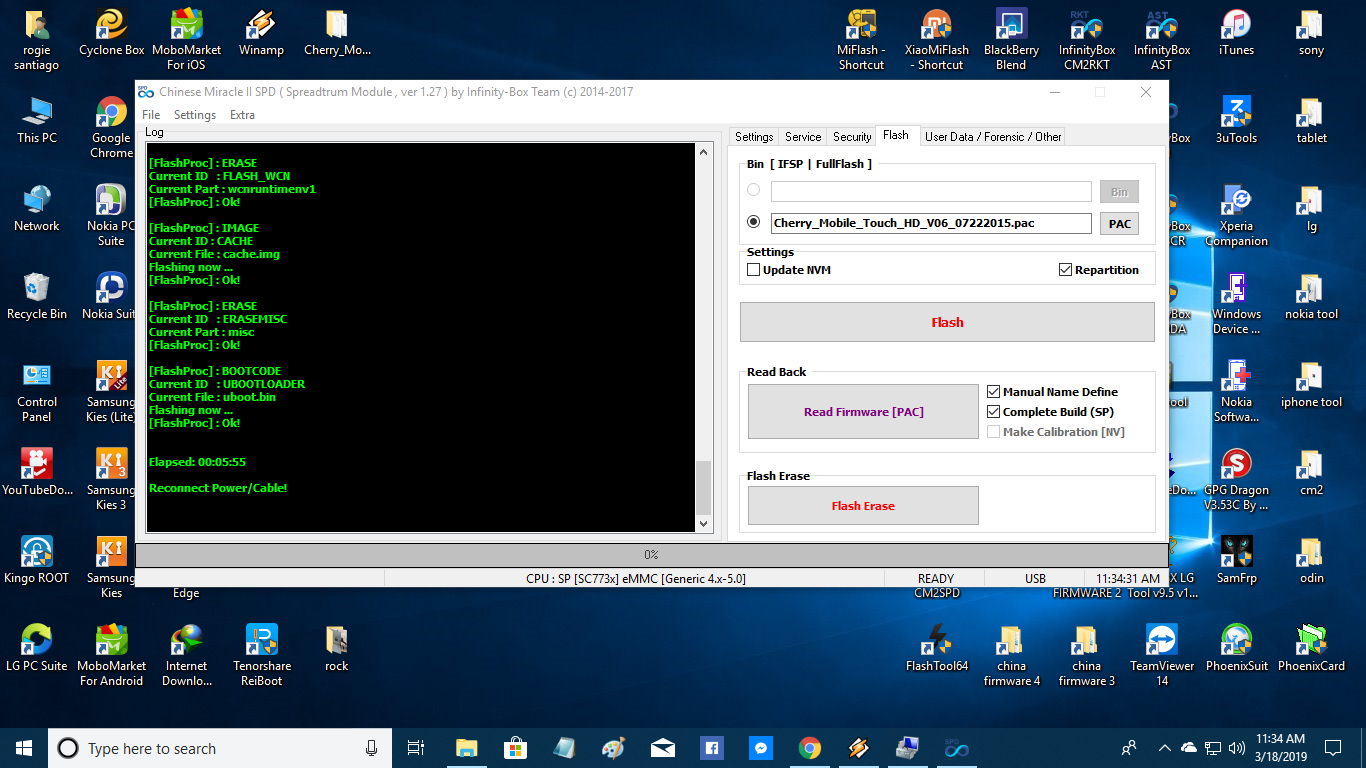Launch iTunes desktop icon

[x=1236, y=34]
